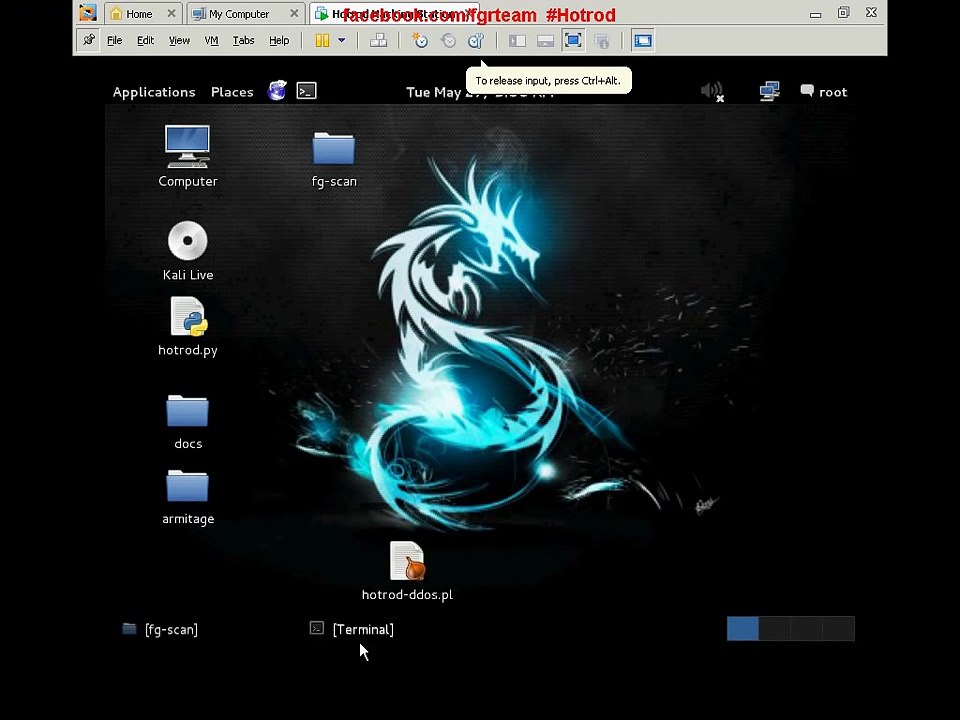This screenshot has width=960, height=720.
Task: Click the console view icon
Action: [643, 41]
